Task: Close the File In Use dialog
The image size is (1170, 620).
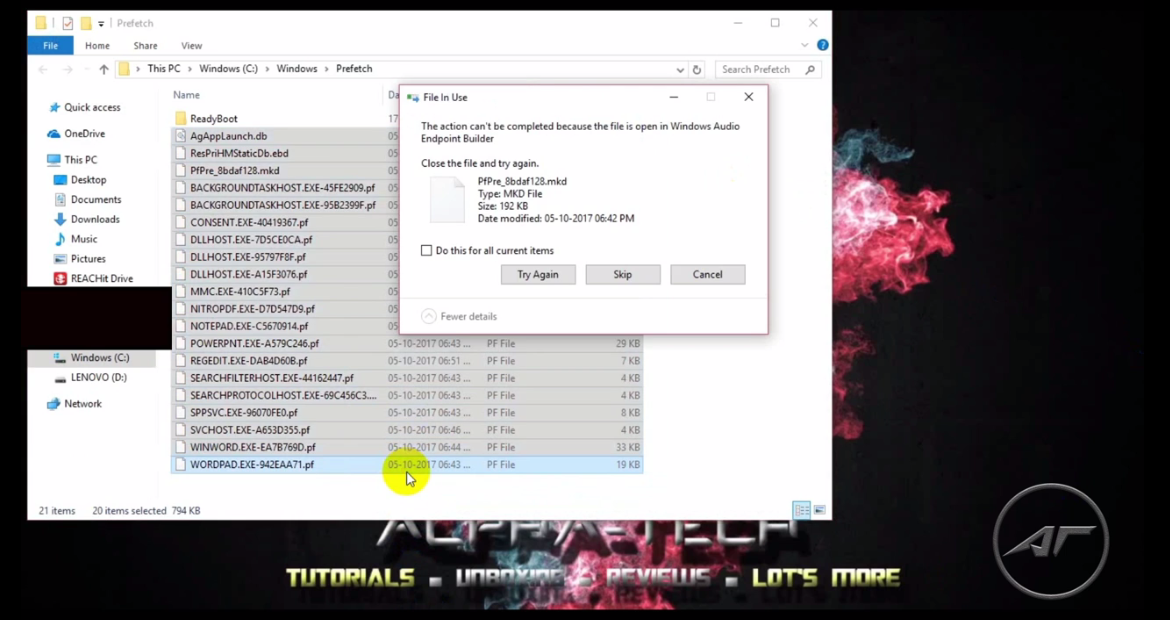Action: coord(748,97)
